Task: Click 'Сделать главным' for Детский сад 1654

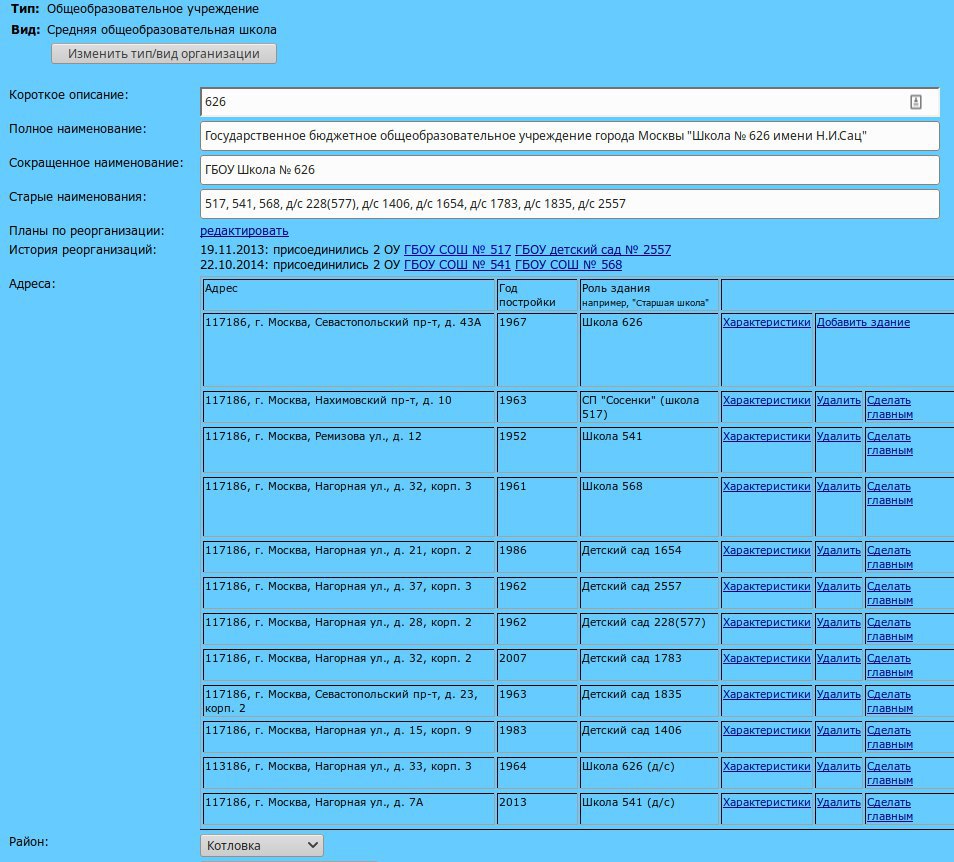Action: click(x=890, y=557)
